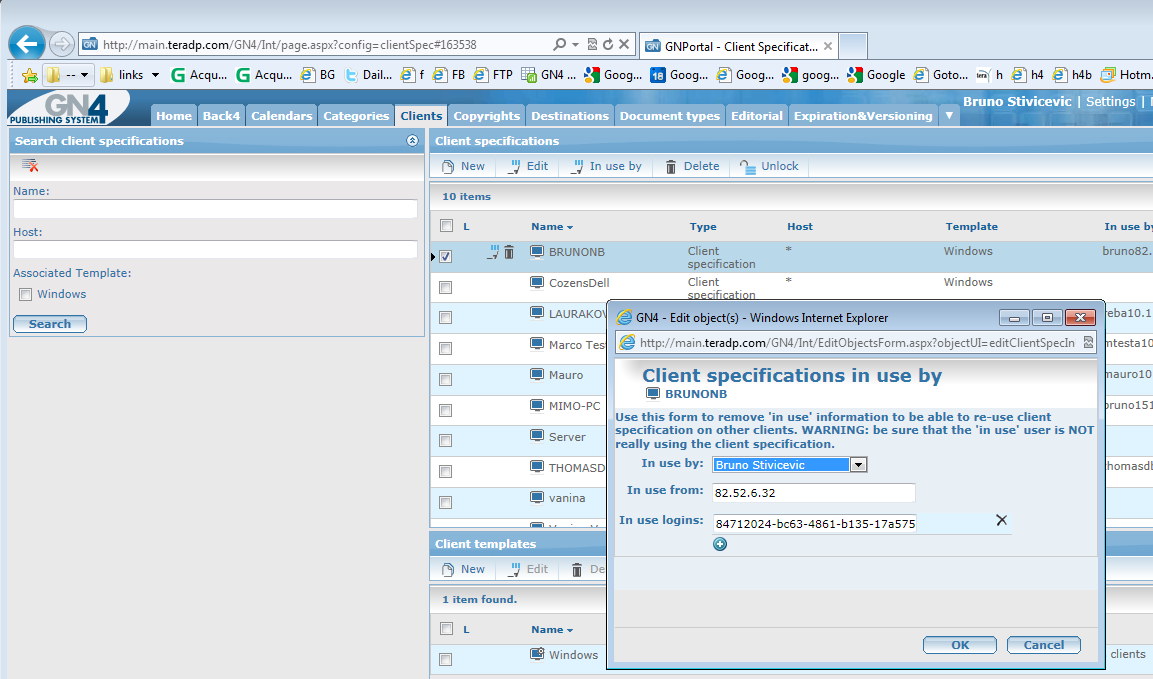Click the address bar search magnifier icon
1153x679 pixels.
[x=560, y=44]
